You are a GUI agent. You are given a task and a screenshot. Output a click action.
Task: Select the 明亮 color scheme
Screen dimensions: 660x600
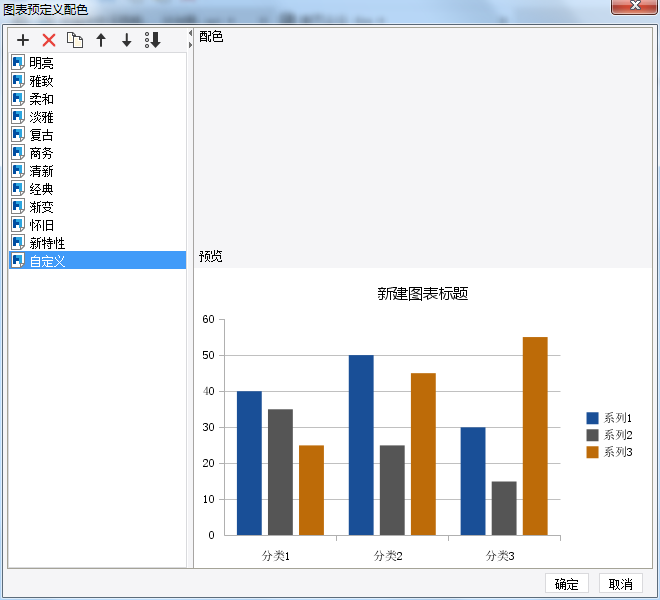coord(98,63)
